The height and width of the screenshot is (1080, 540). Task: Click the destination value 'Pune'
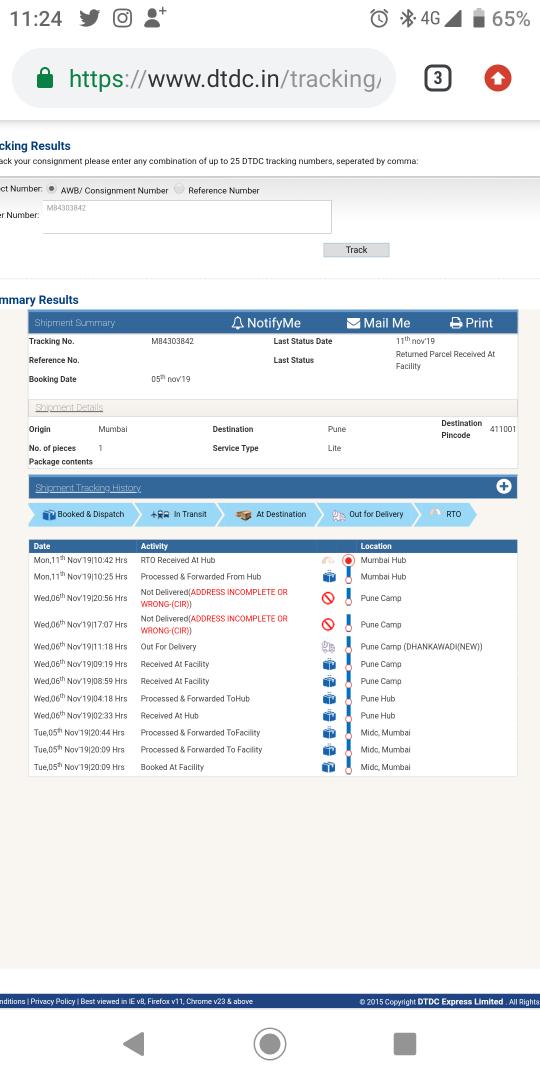coord(337,429)
